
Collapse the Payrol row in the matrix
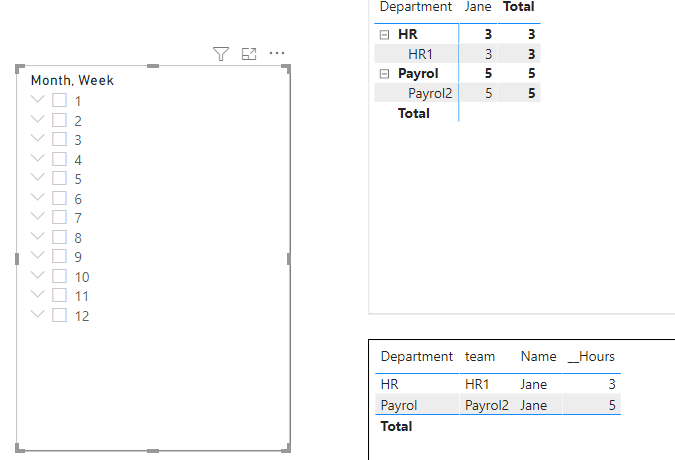point(384,74)
